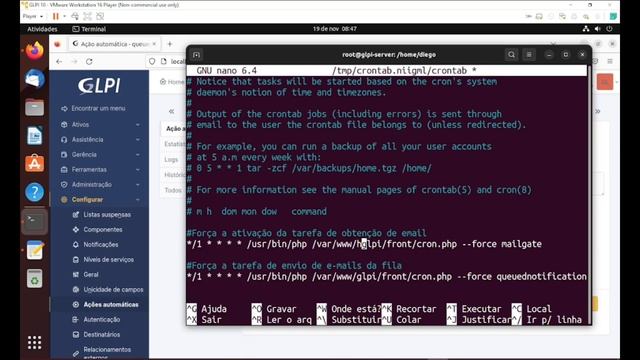Open the Trash icon in dock
The height and width of the screenshot is (360, 640).
(x=35, y=279)
